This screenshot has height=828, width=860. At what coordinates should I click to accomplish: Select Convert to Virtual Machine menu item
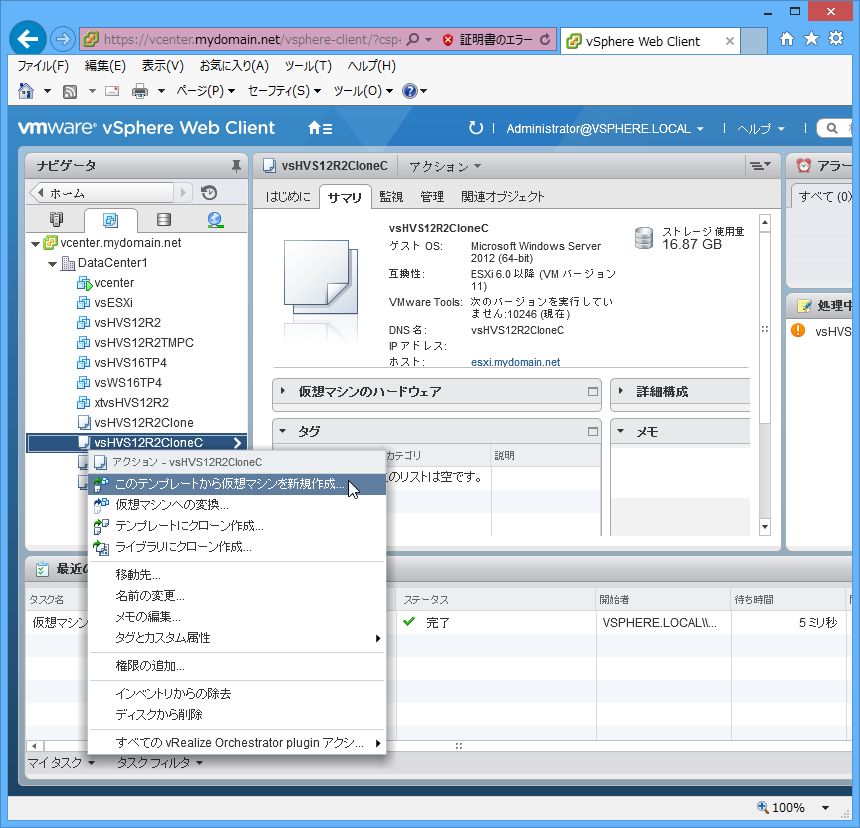237,504
